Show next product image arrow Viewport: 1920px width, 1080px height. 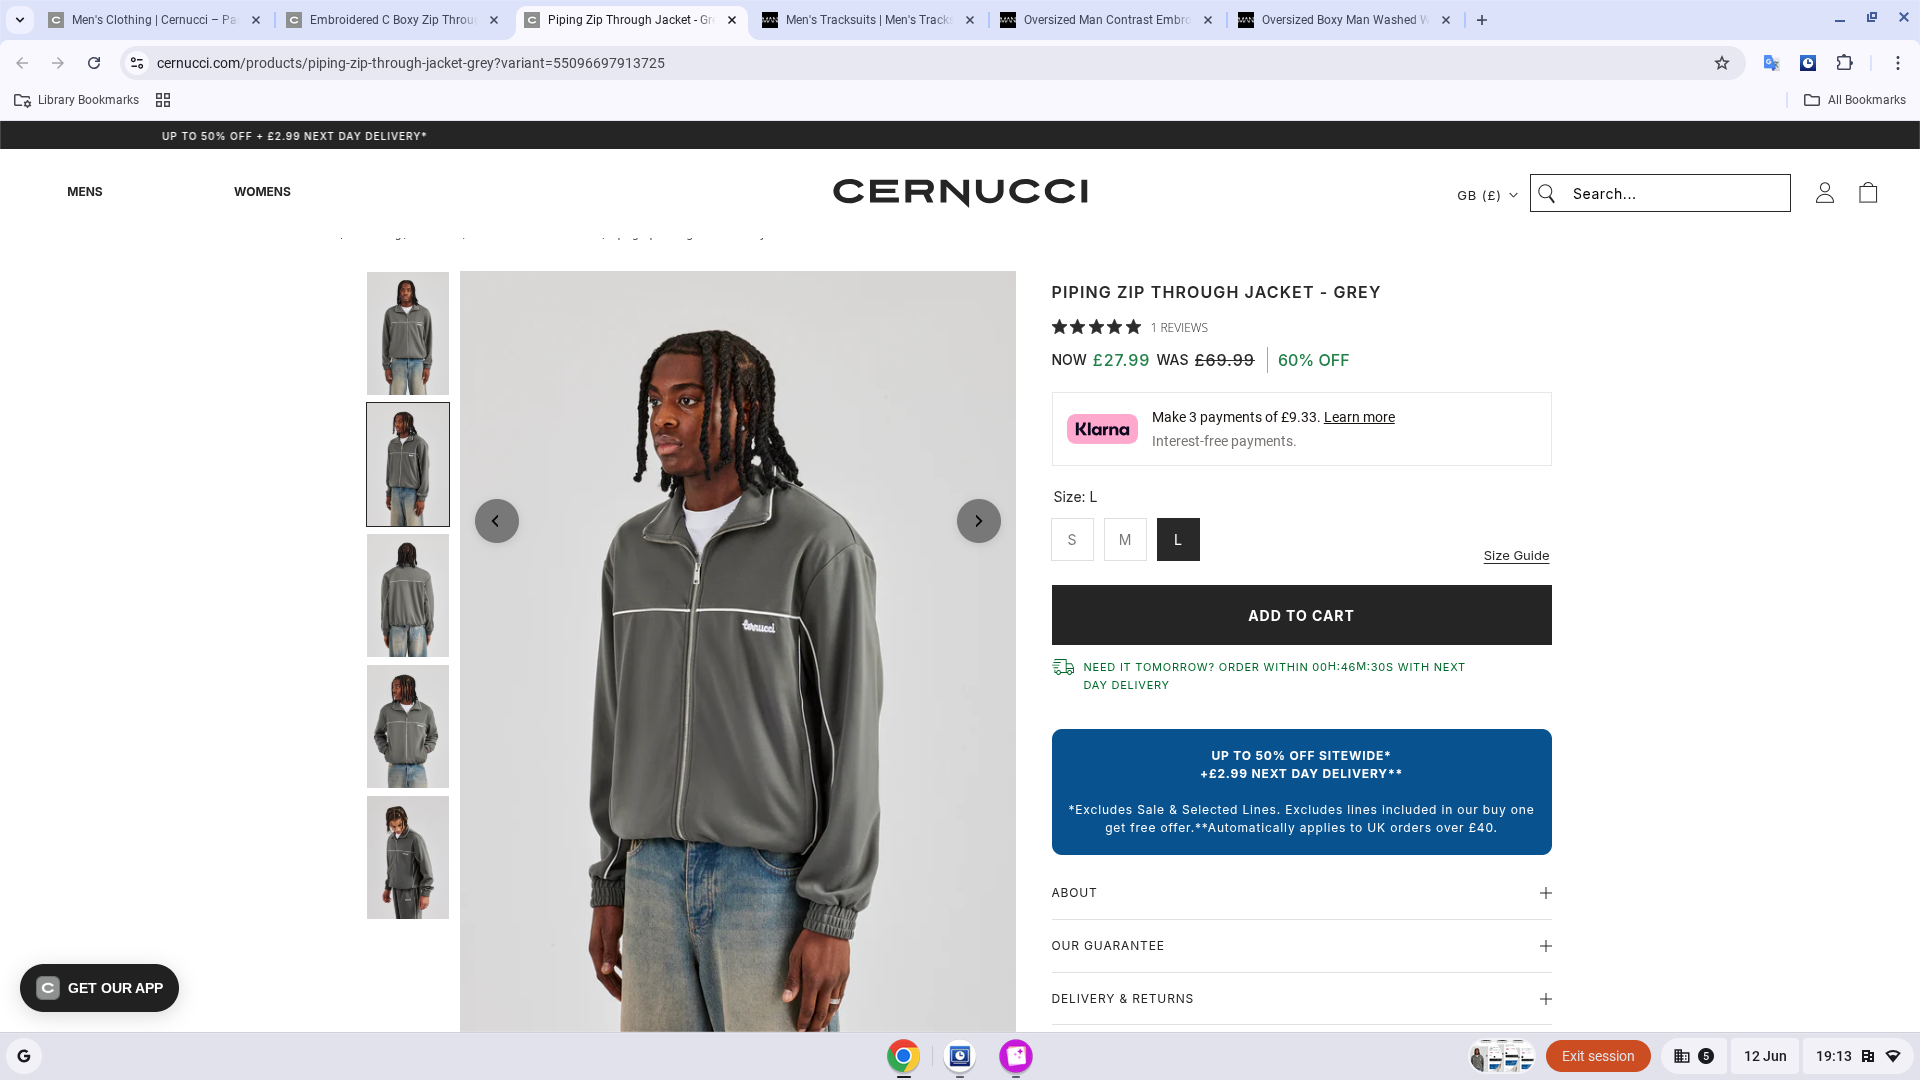pyautogui.click(x=978, y=521)
